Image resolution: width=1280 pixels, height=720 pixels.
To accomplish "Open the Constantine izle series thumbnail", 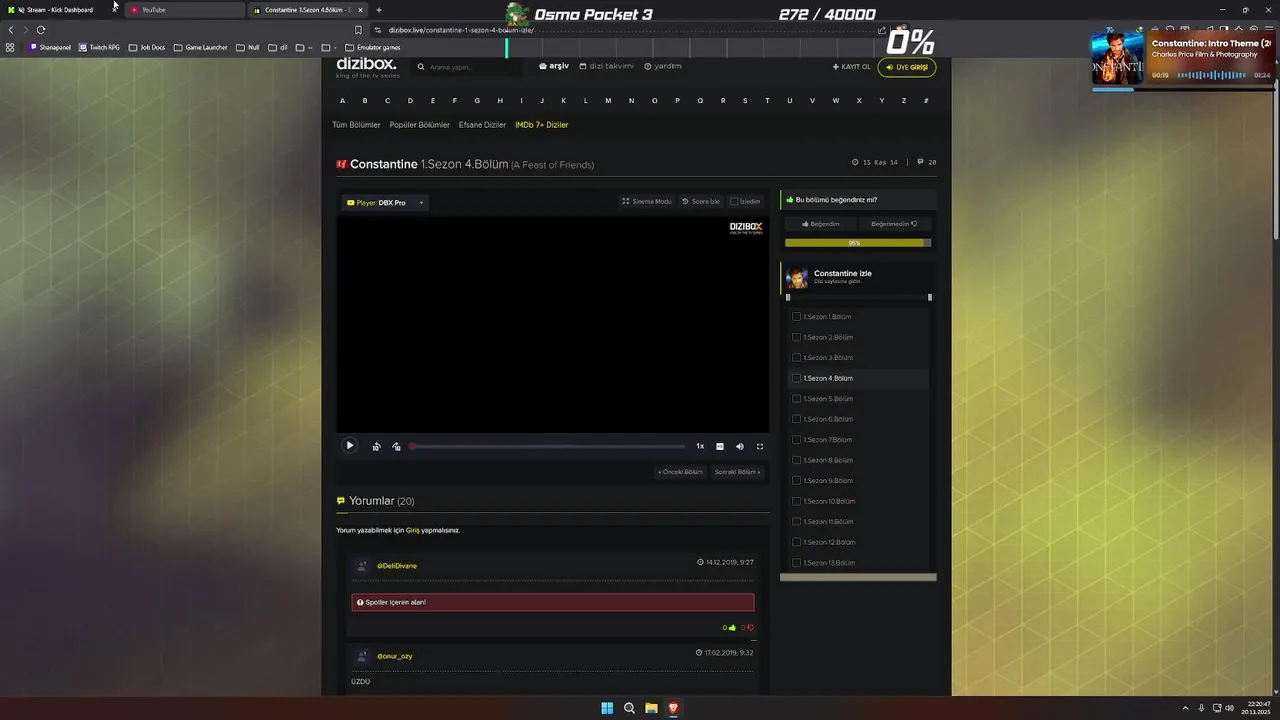I will (797, 277).
